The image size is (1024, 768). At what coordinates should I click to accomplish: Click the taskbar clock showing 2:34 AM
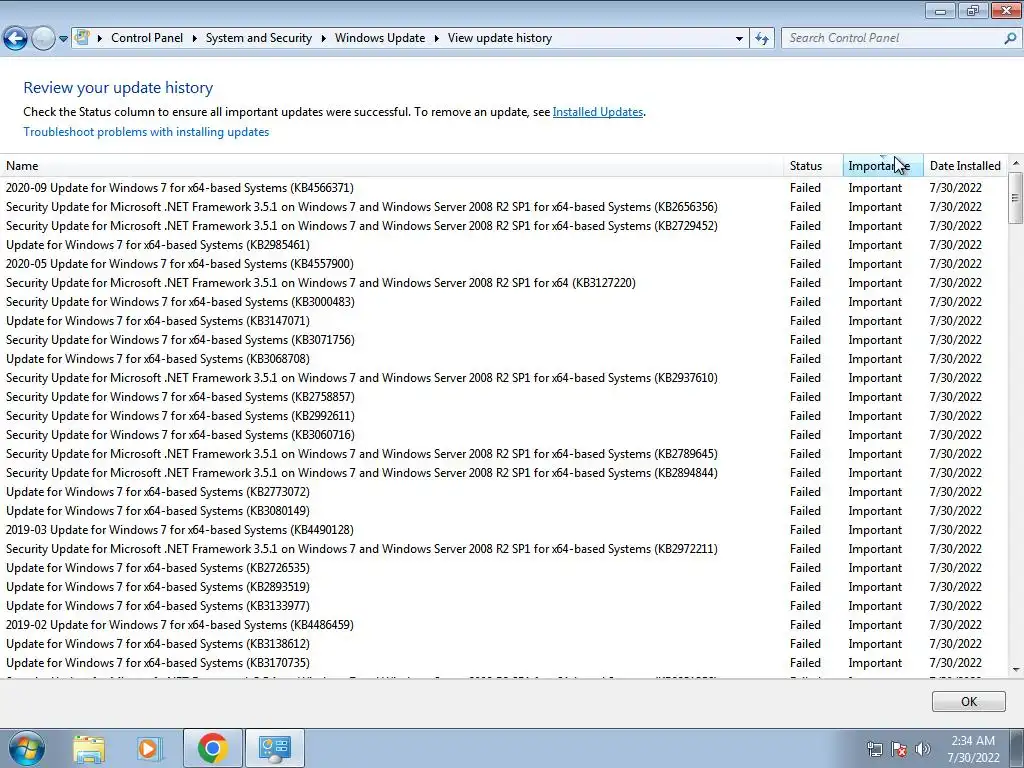(973, 749)
